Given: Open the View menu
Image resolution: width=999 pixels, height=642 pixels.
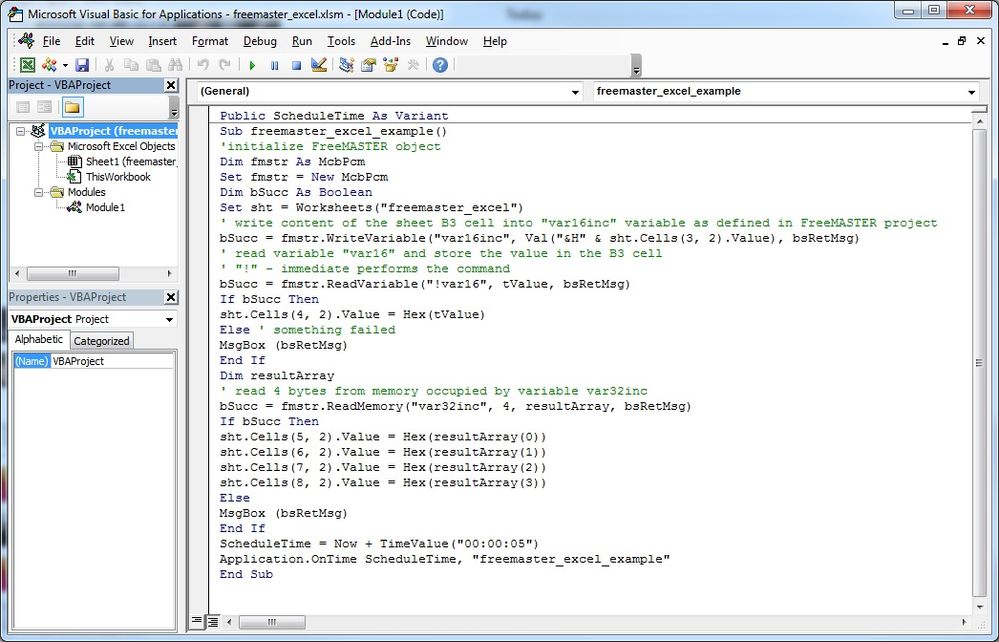Looking at the screenshot, I should tap(121, 41).
